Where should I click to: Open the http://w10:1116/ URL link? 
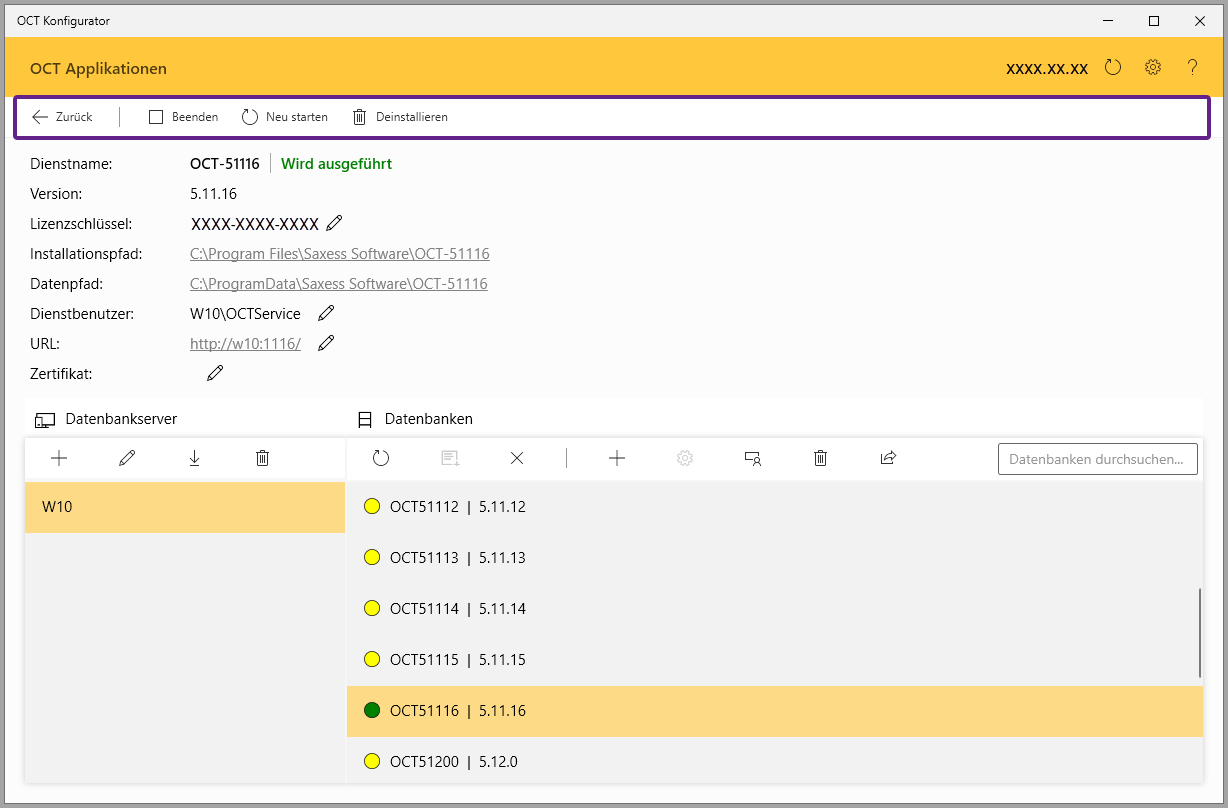tap(245, 344)
